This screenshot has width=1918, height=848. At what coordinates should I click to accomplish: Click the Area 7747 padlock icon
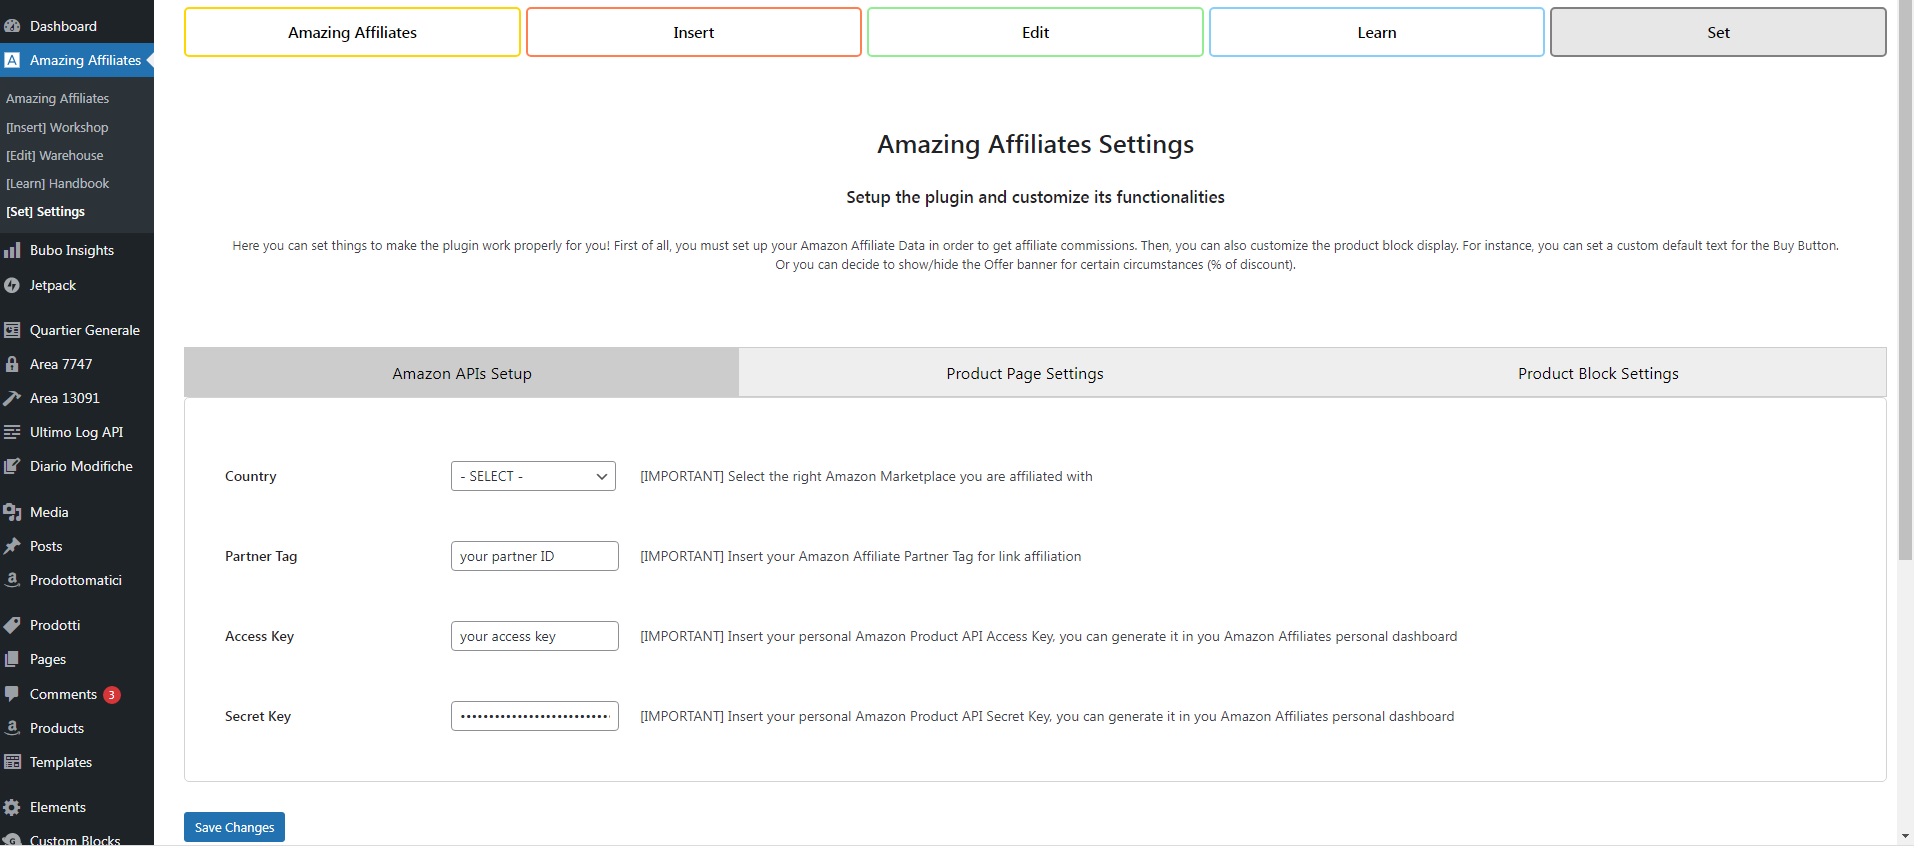pos(12,364)
